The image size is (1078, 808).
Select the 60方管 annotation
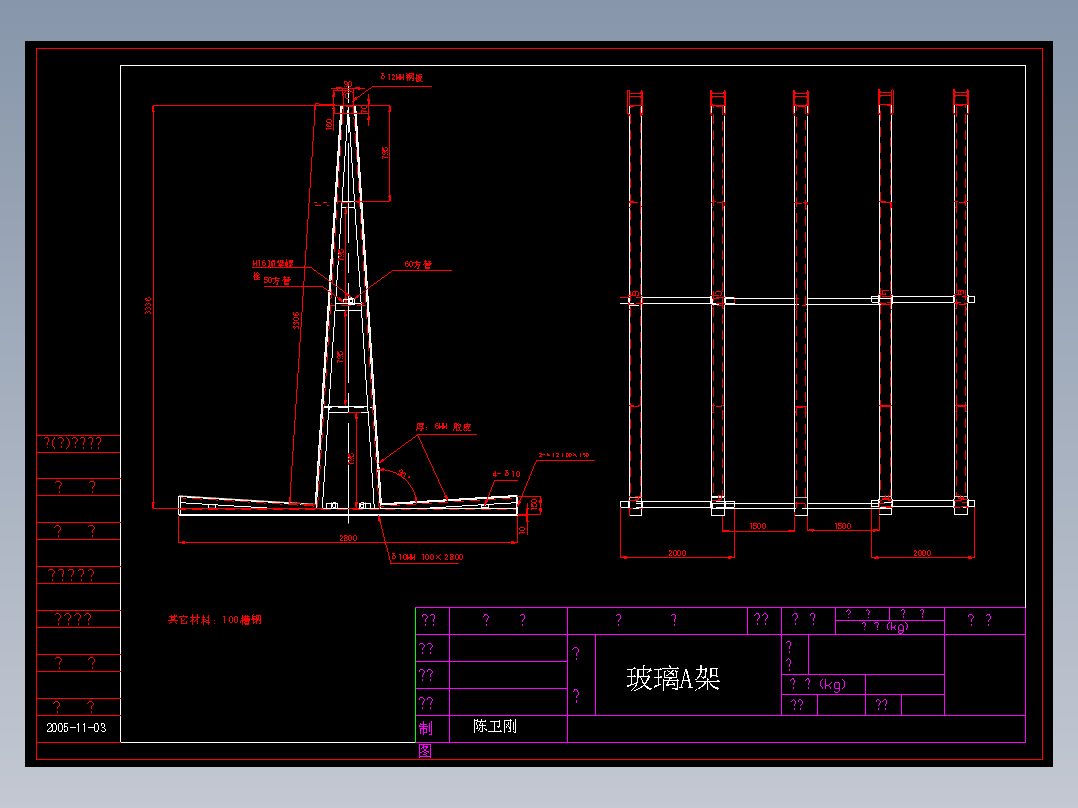[418, 264]
